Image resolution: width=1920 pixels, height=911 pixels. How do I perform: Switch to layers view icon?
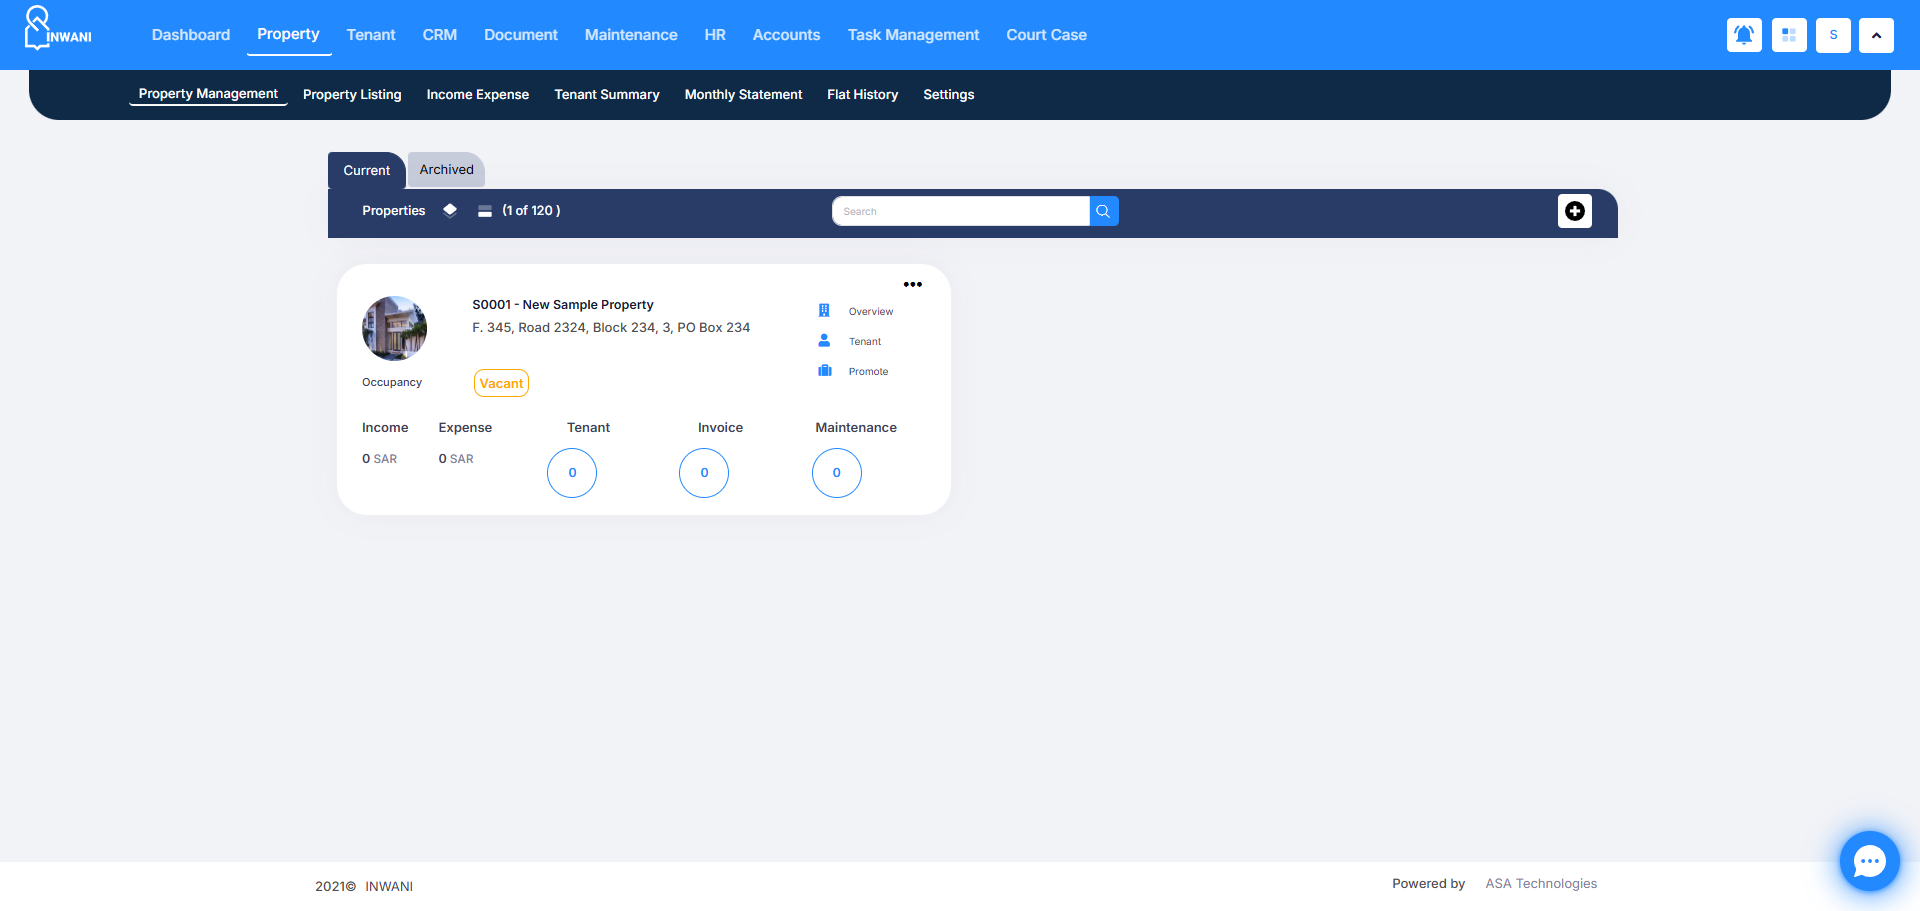[450, 210]
